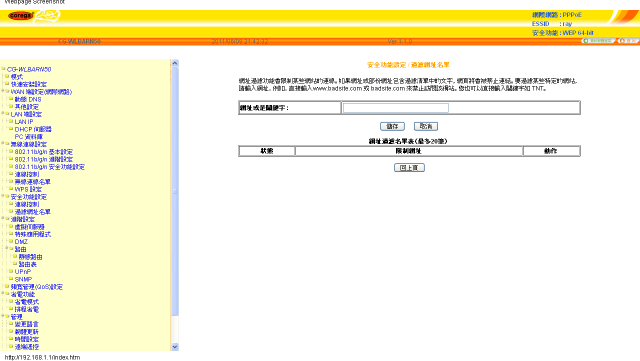
Task: Click folder icon beside 靜態路由
Action: pos(15,256)
